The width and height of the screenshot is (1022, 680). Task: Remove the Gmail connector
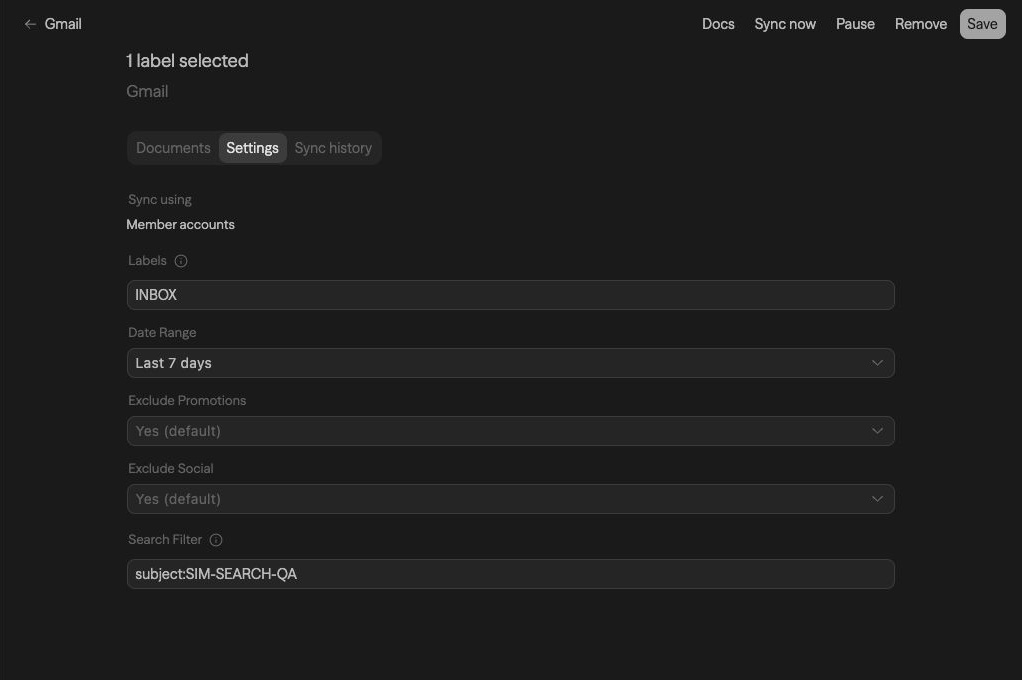click(920, 24)
